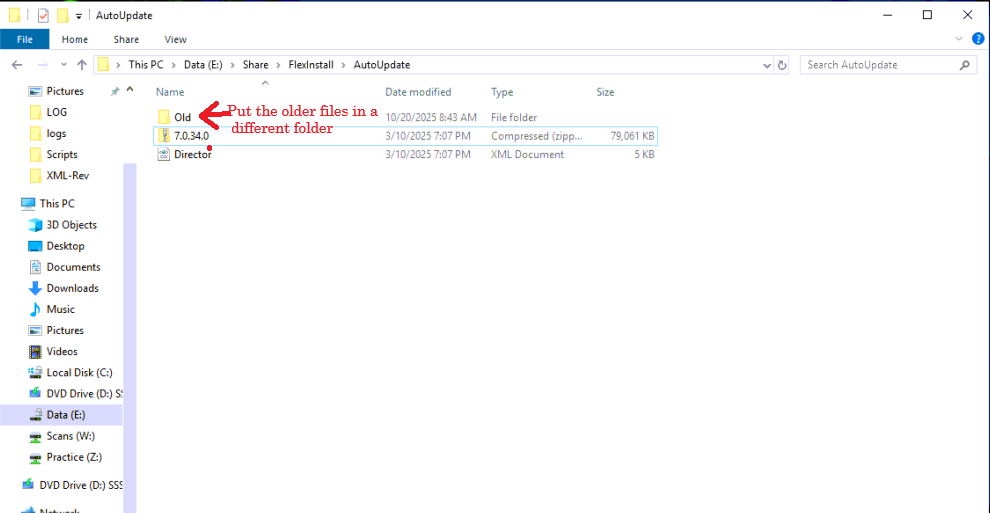Viewport: 990px width, 513px height.
Task: Switch to the View ribbon tab
Action: (x=175, y=39)
